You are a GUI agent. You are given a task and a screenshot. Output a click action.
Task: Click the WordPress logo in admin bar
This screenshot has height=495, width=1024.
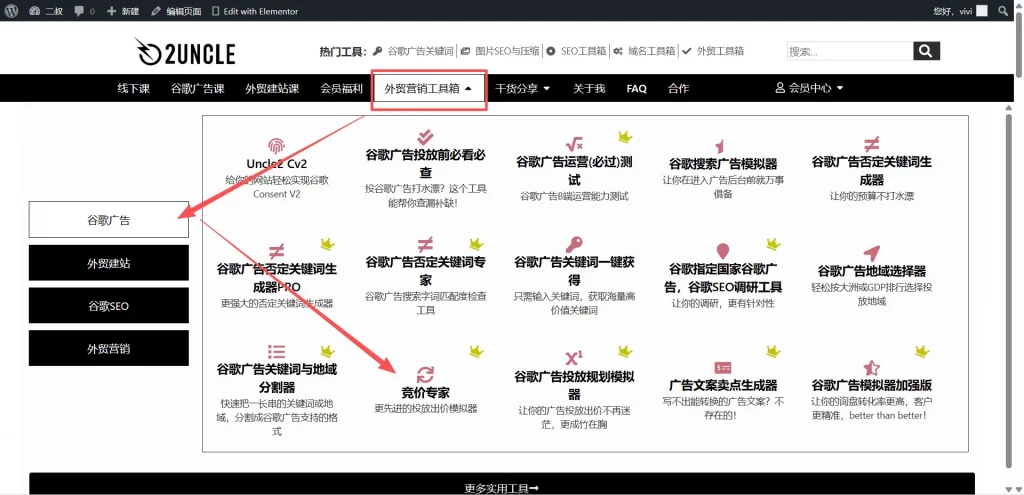click(x=12, y=10)
